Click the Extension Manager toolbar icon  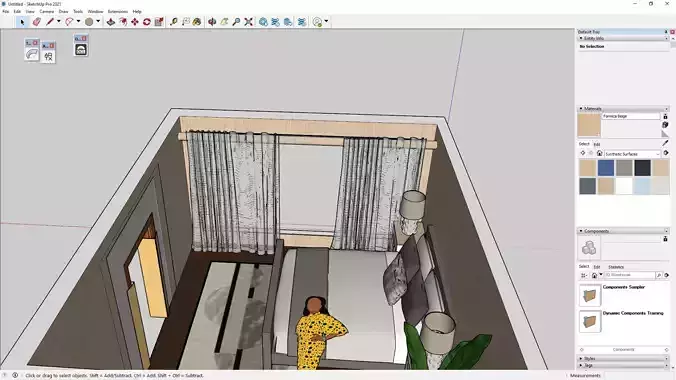coord(302,22)
